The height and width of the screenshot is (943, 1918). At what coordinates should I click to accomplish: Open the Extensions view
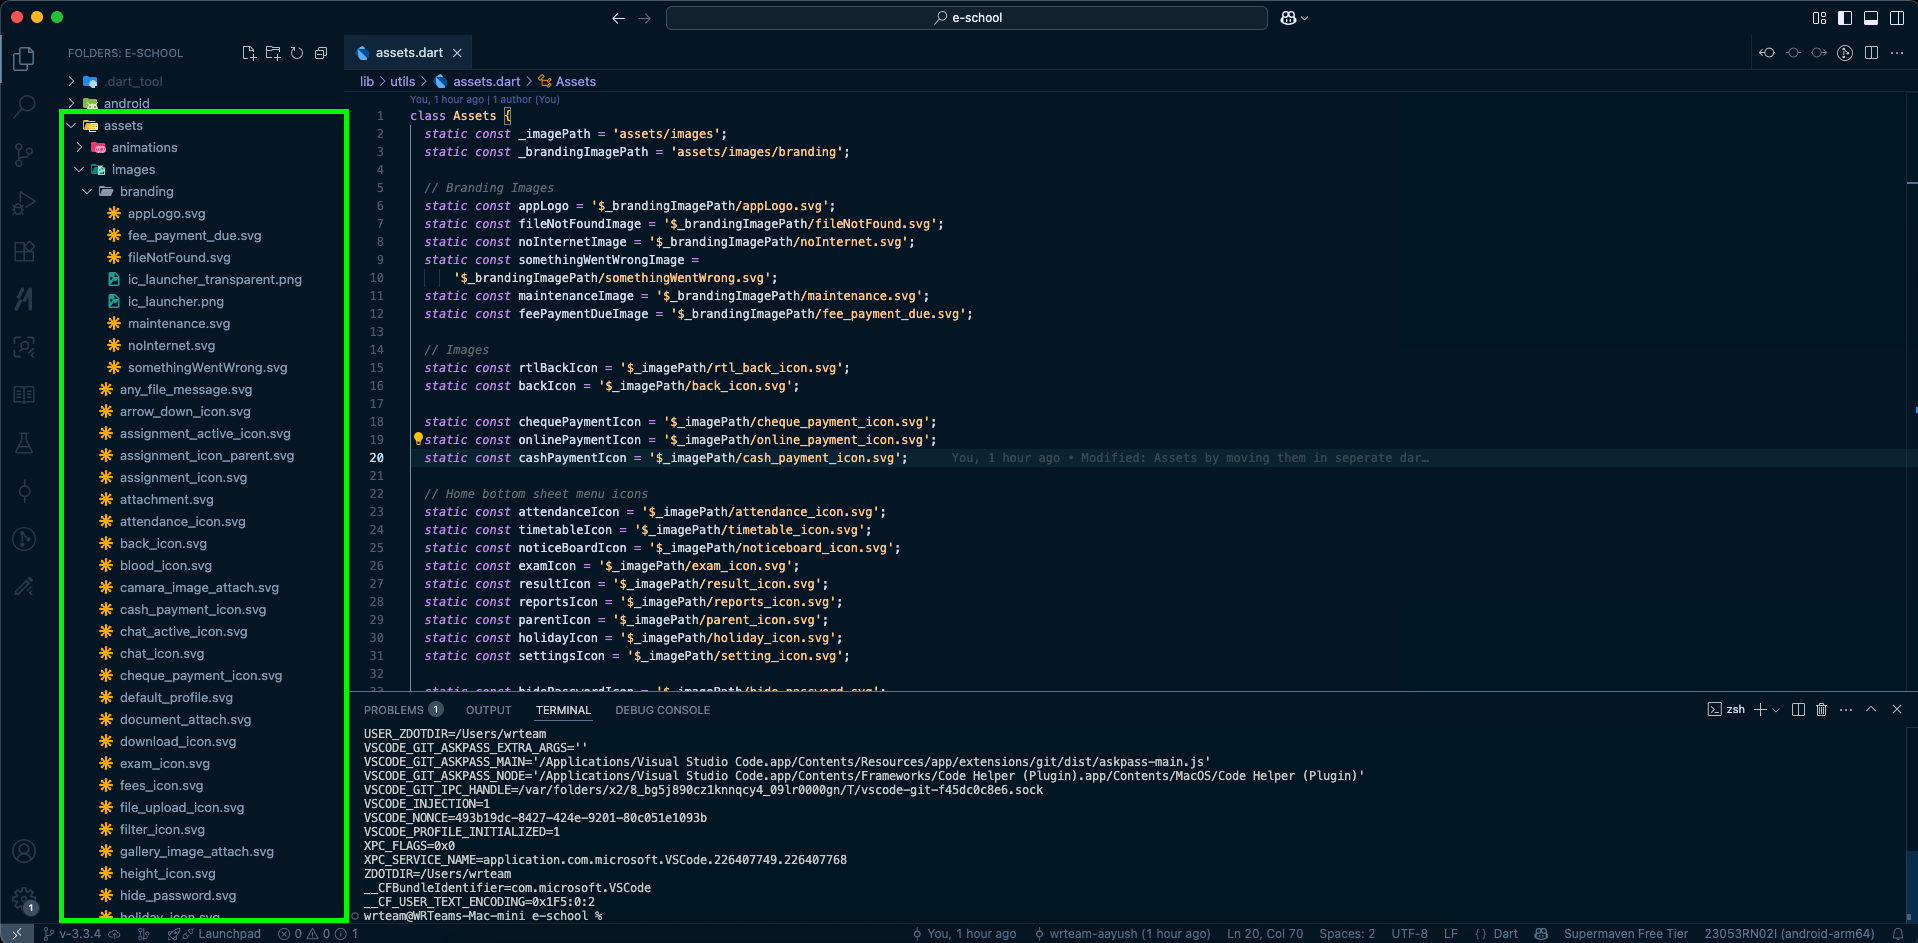tap(24, 251)
